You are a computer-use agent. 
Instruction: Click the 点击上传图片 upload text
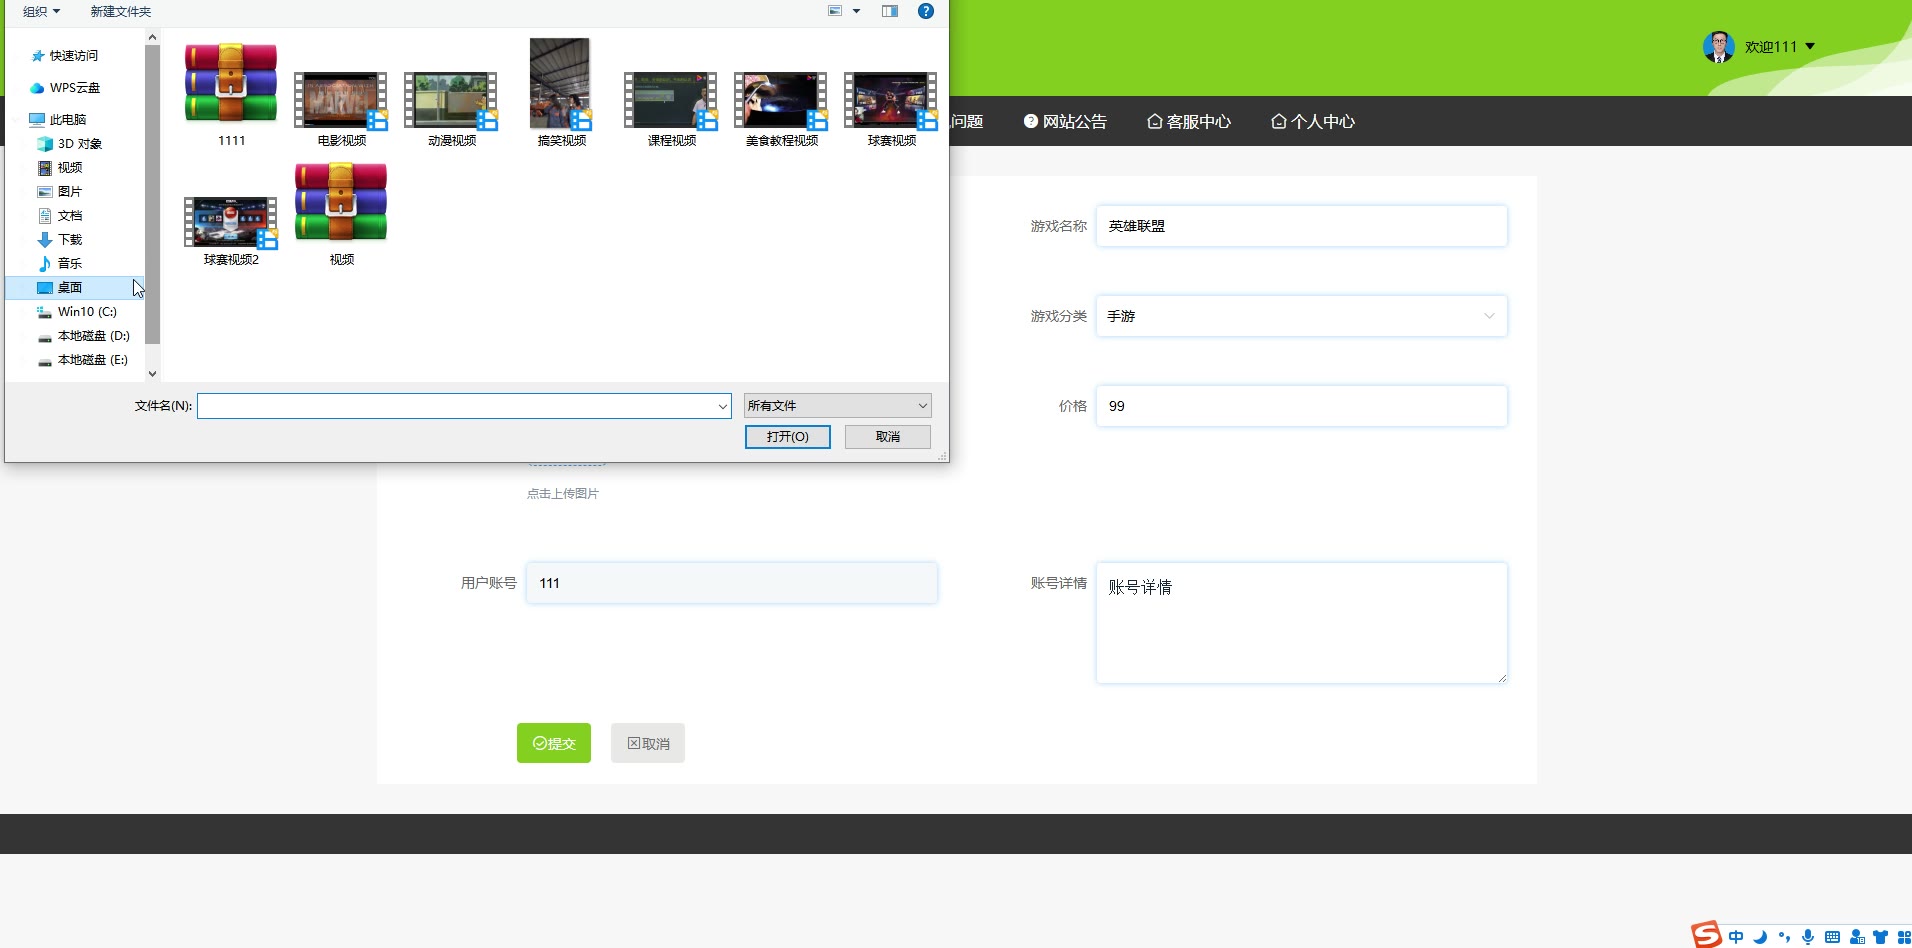click(x=563, y=494)
